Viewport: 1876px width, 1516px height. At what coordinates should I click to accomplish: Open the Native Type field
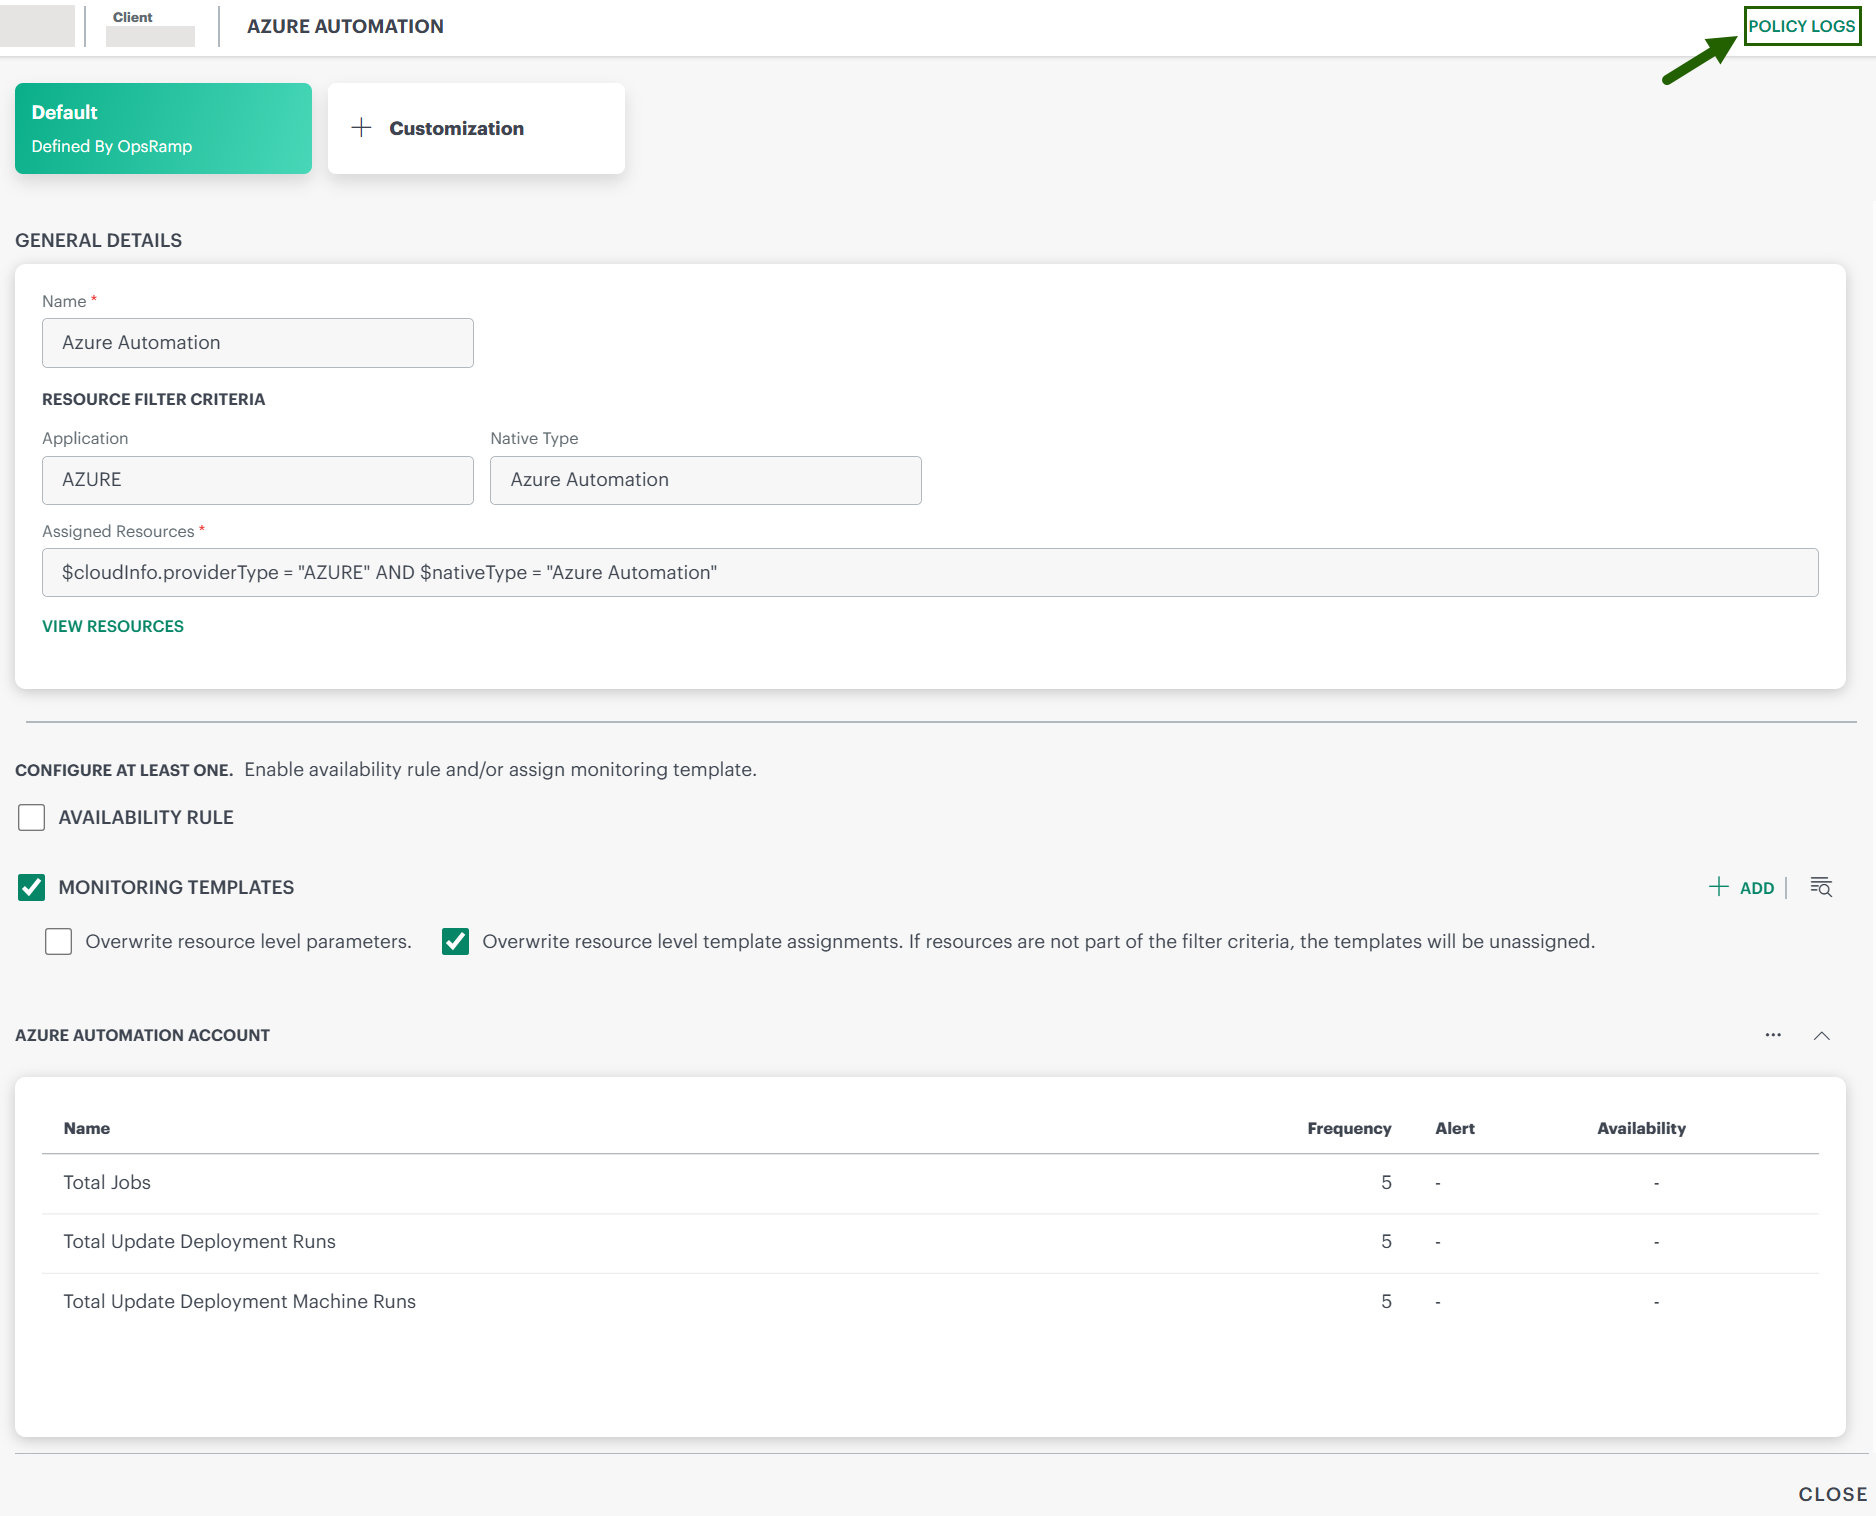[704, 480]
